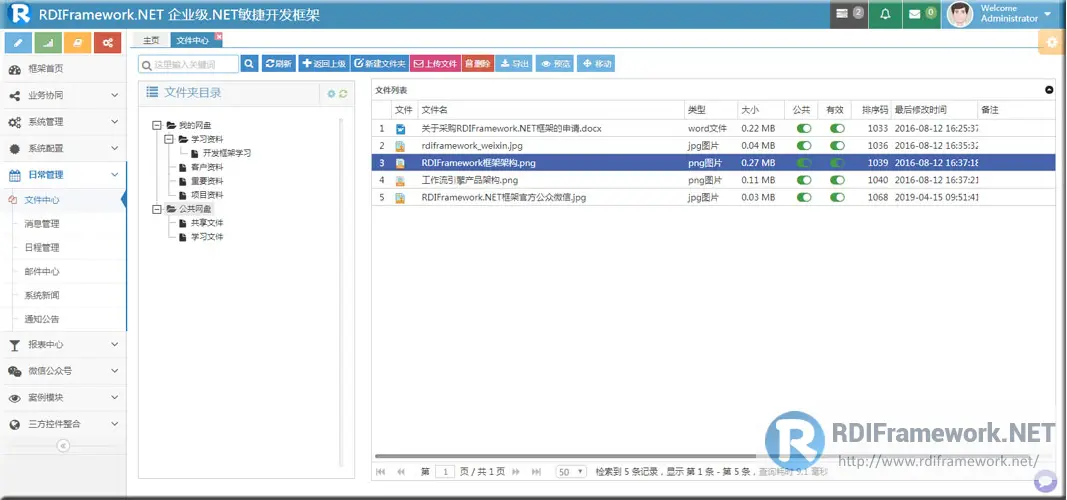Toggle 公共 switch for 官方公众微信.jpg row
This screenshot has height=500, width=1067.
click(x=804, y=198)
